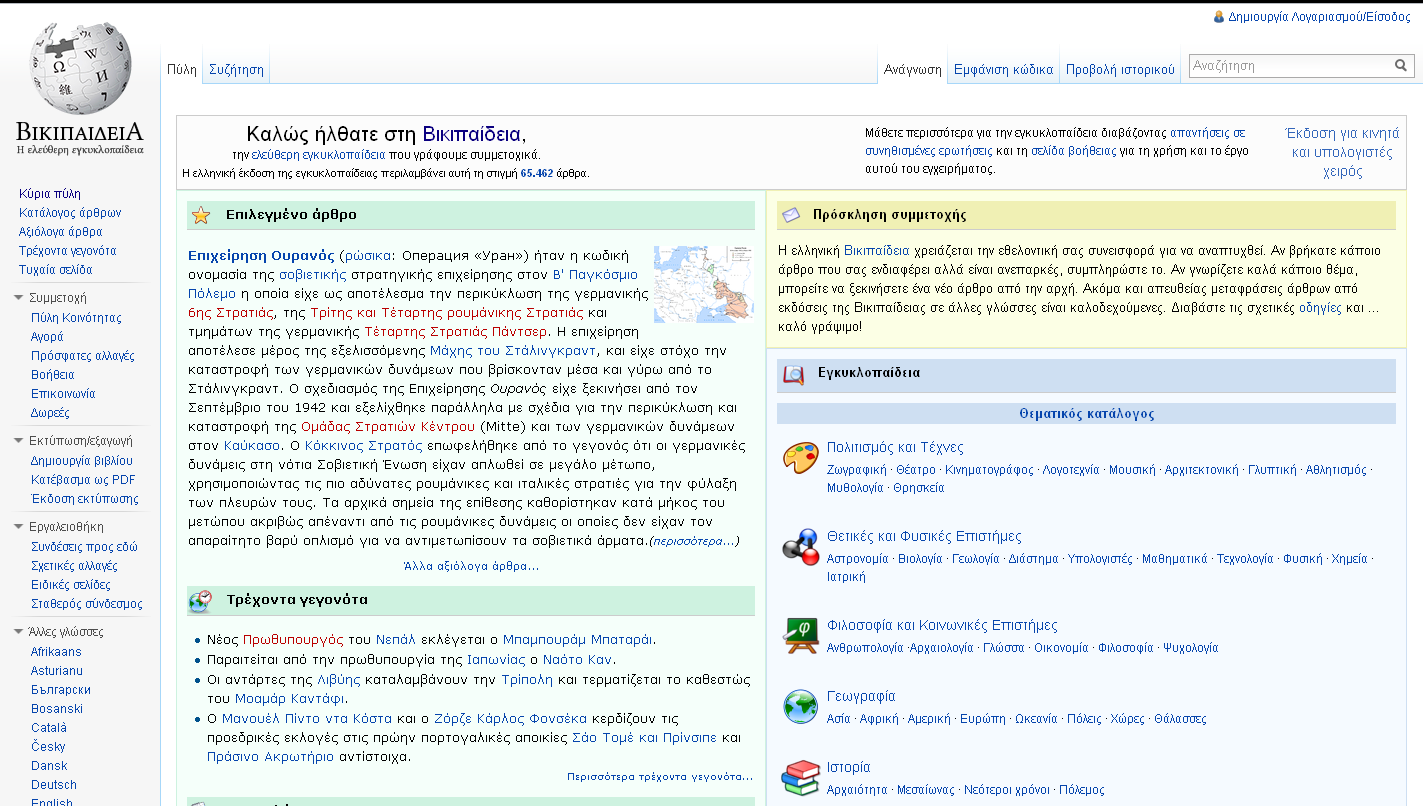1423x806 pixels.
Task: Click the user icon beside Δημιουργία Λογαριασμού/Είσοδος
Action: tap(1218, 17)
